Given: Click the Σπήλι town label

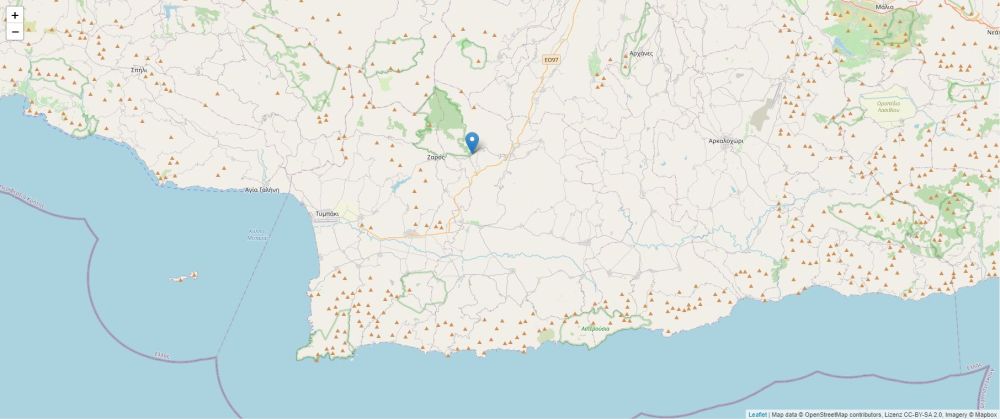Looking at the screenshot, I should (x=138, y=69).
